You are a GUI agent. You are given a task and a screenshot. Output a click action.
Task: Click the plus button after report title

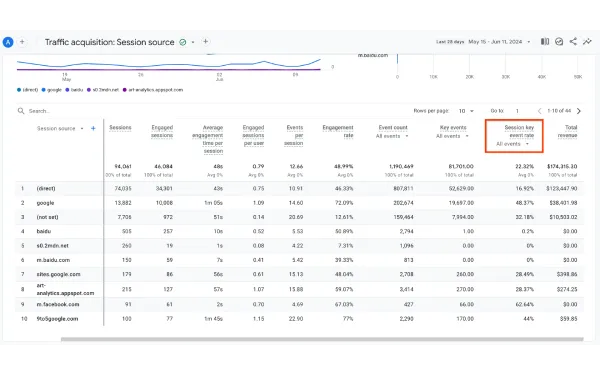205,41
